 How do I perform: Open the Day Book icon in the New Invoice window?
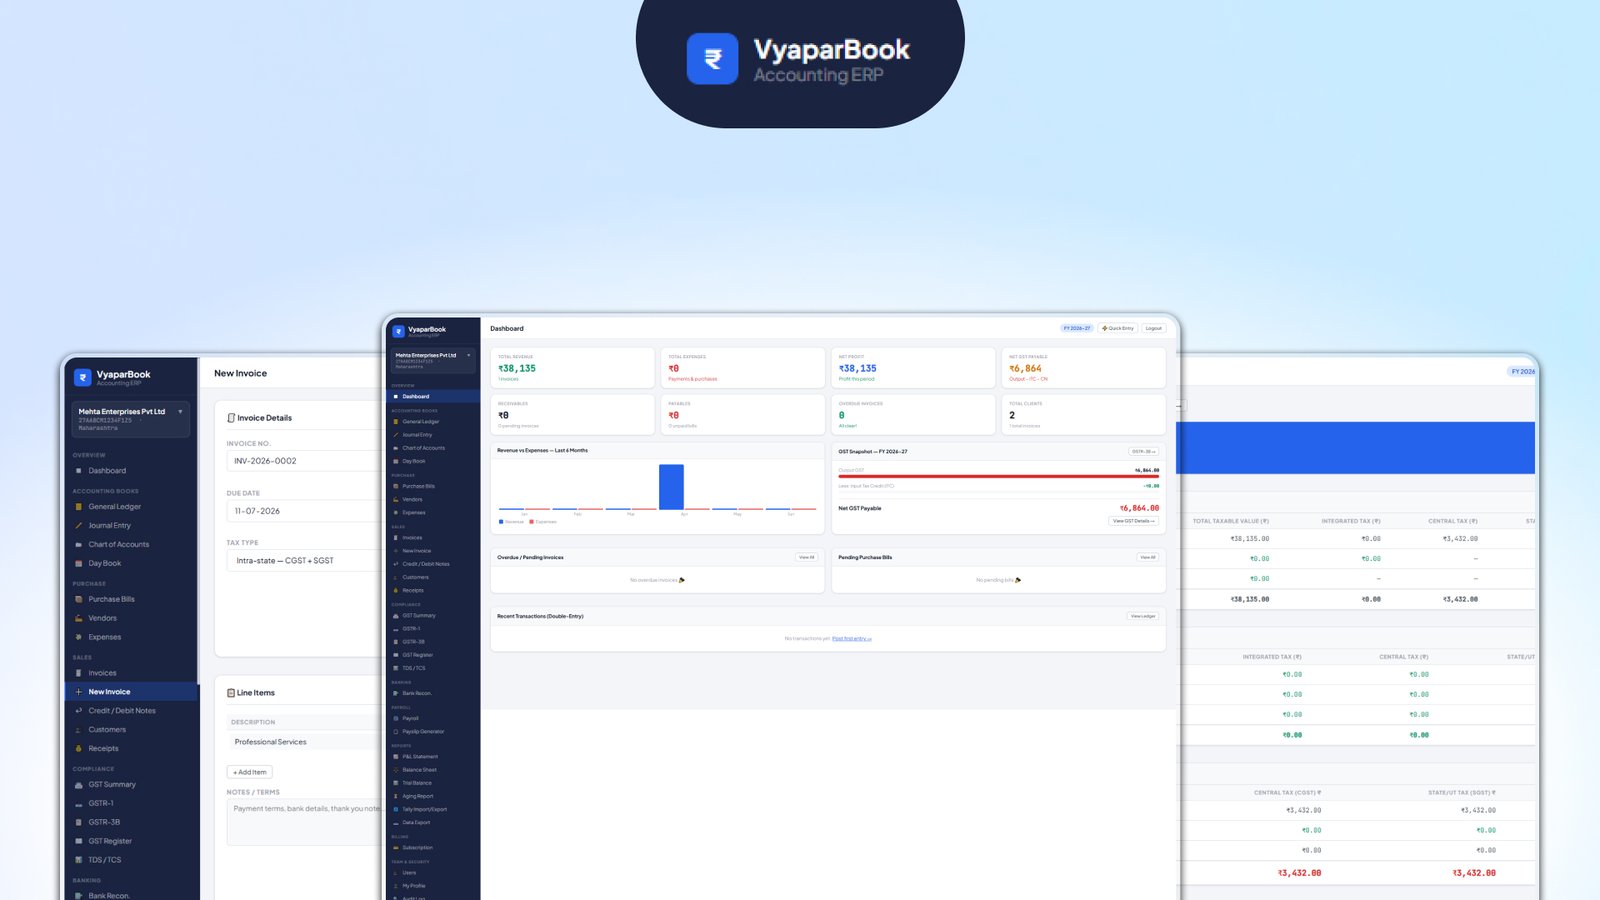79,564
